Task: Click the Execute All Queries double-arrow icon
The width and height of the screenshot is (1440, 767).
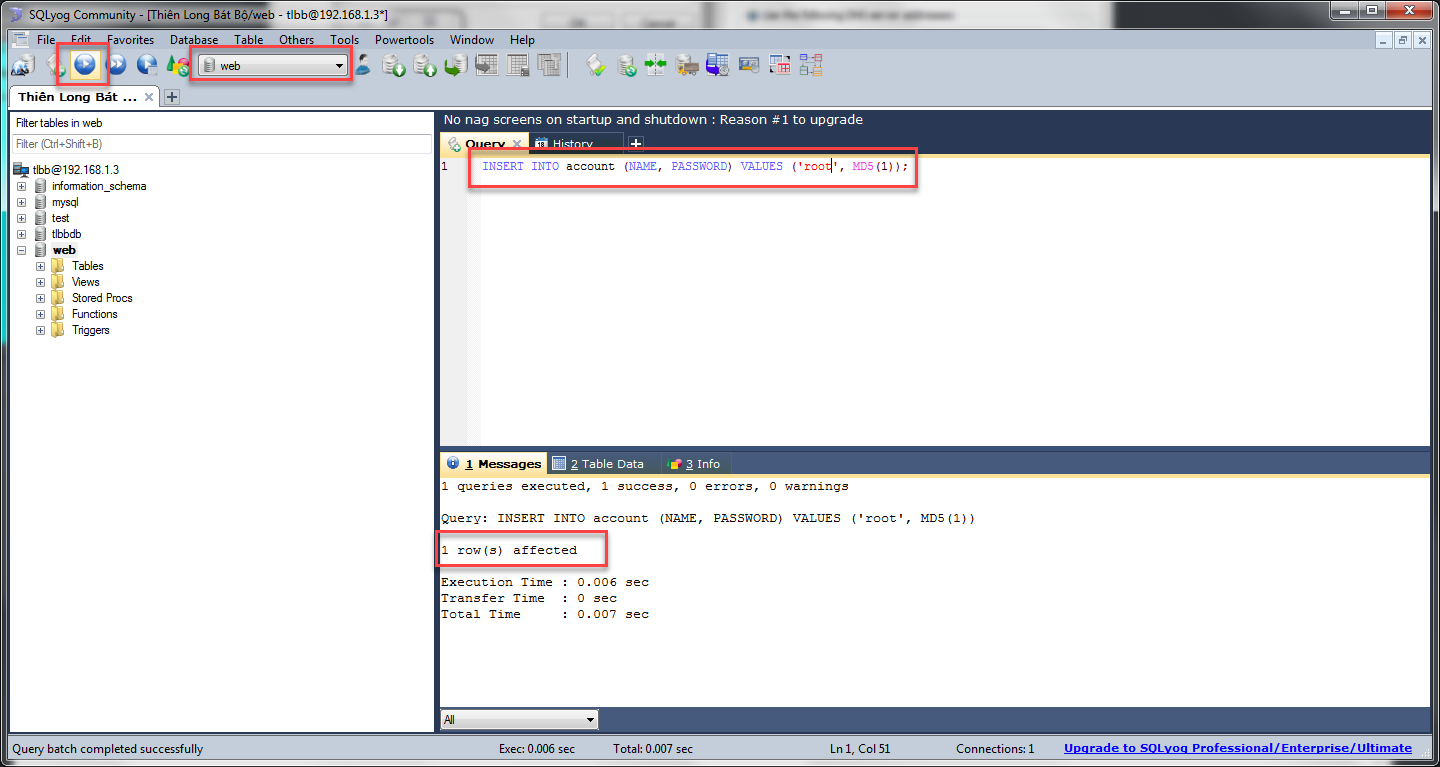Action: (x=116, y=65)
